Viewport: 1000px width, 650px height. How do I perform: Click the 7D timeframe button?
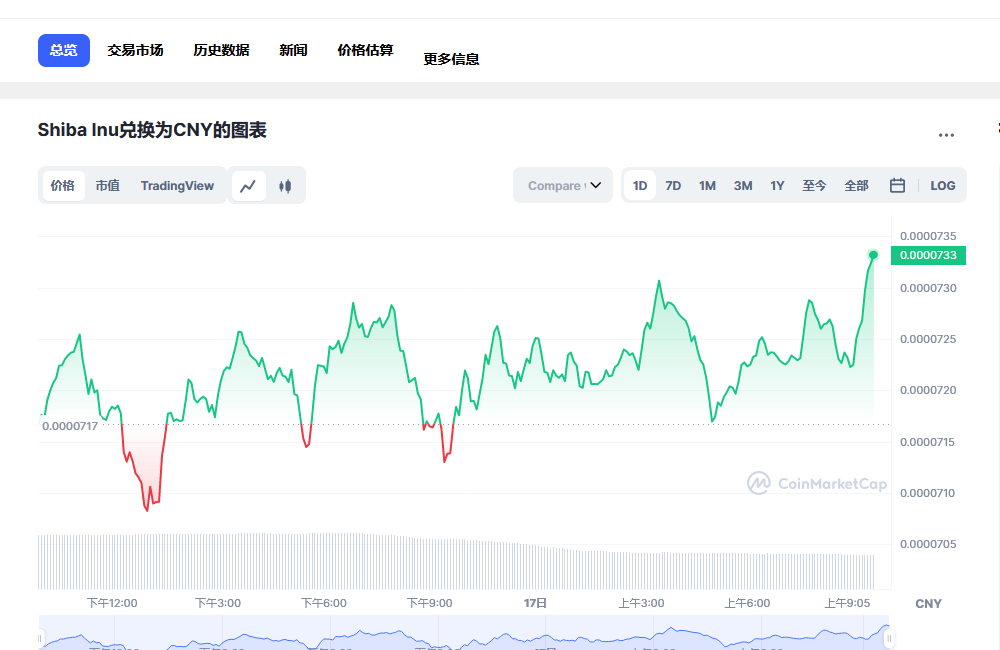[673, 185]
